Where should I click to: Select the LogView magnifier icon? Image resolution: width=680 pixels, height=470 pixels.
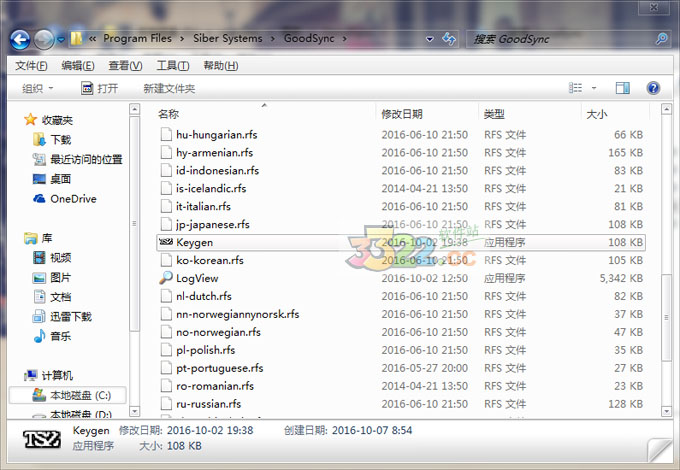166,277
